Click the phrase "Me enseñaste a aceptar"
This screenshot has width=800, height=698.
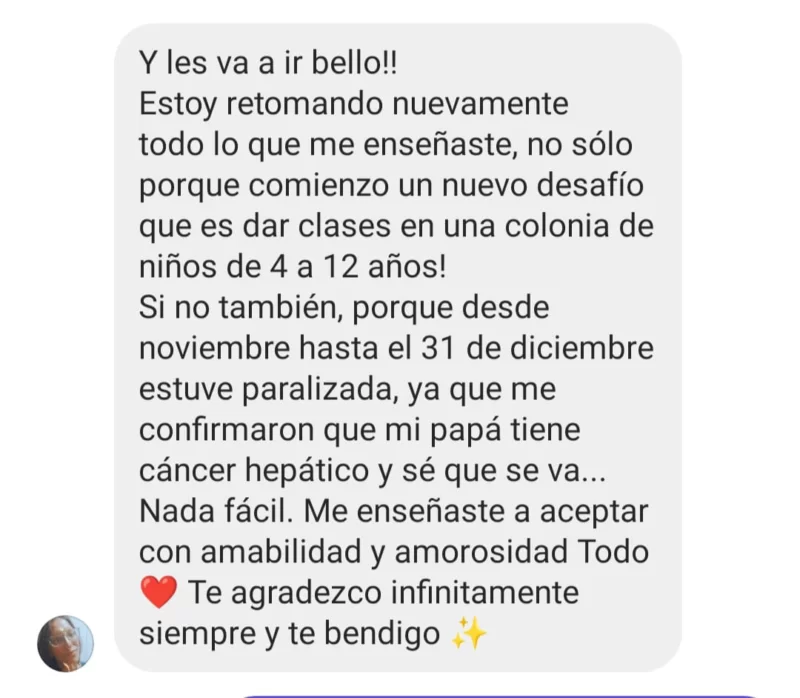click(x=476, y=511)
